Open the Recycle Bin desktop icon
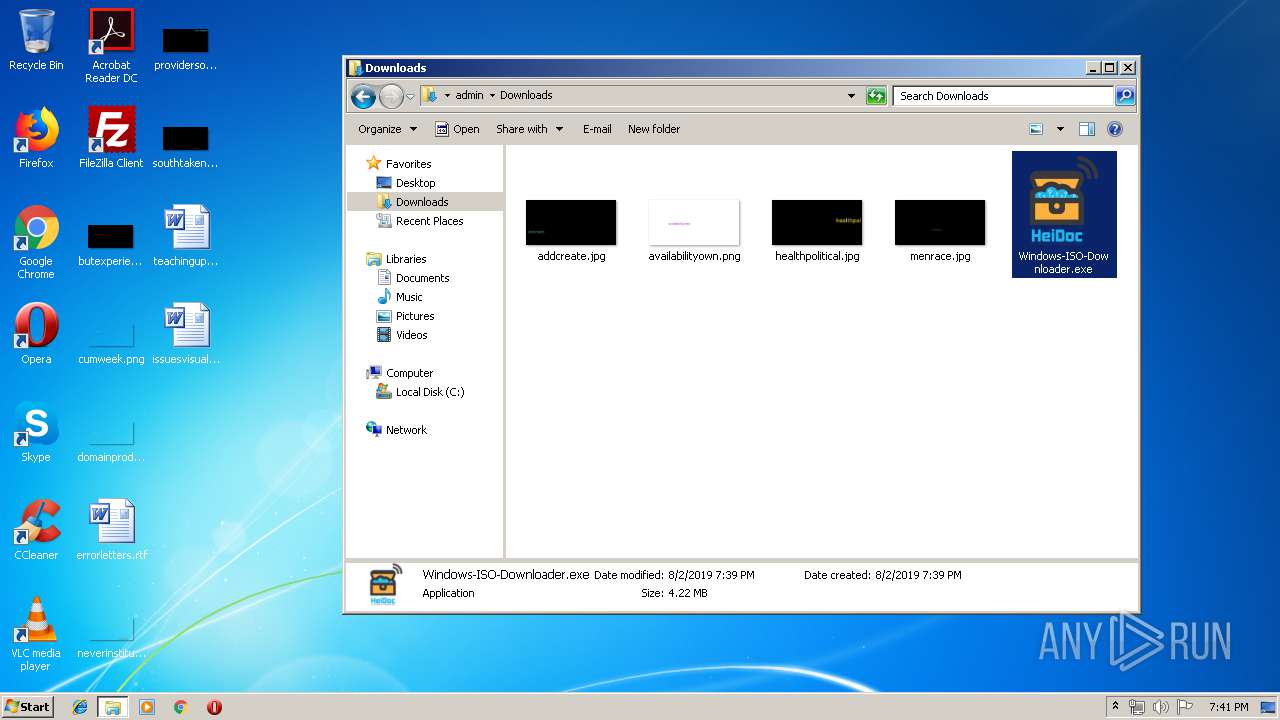1280x720 pixels. [x=36, y=40]
